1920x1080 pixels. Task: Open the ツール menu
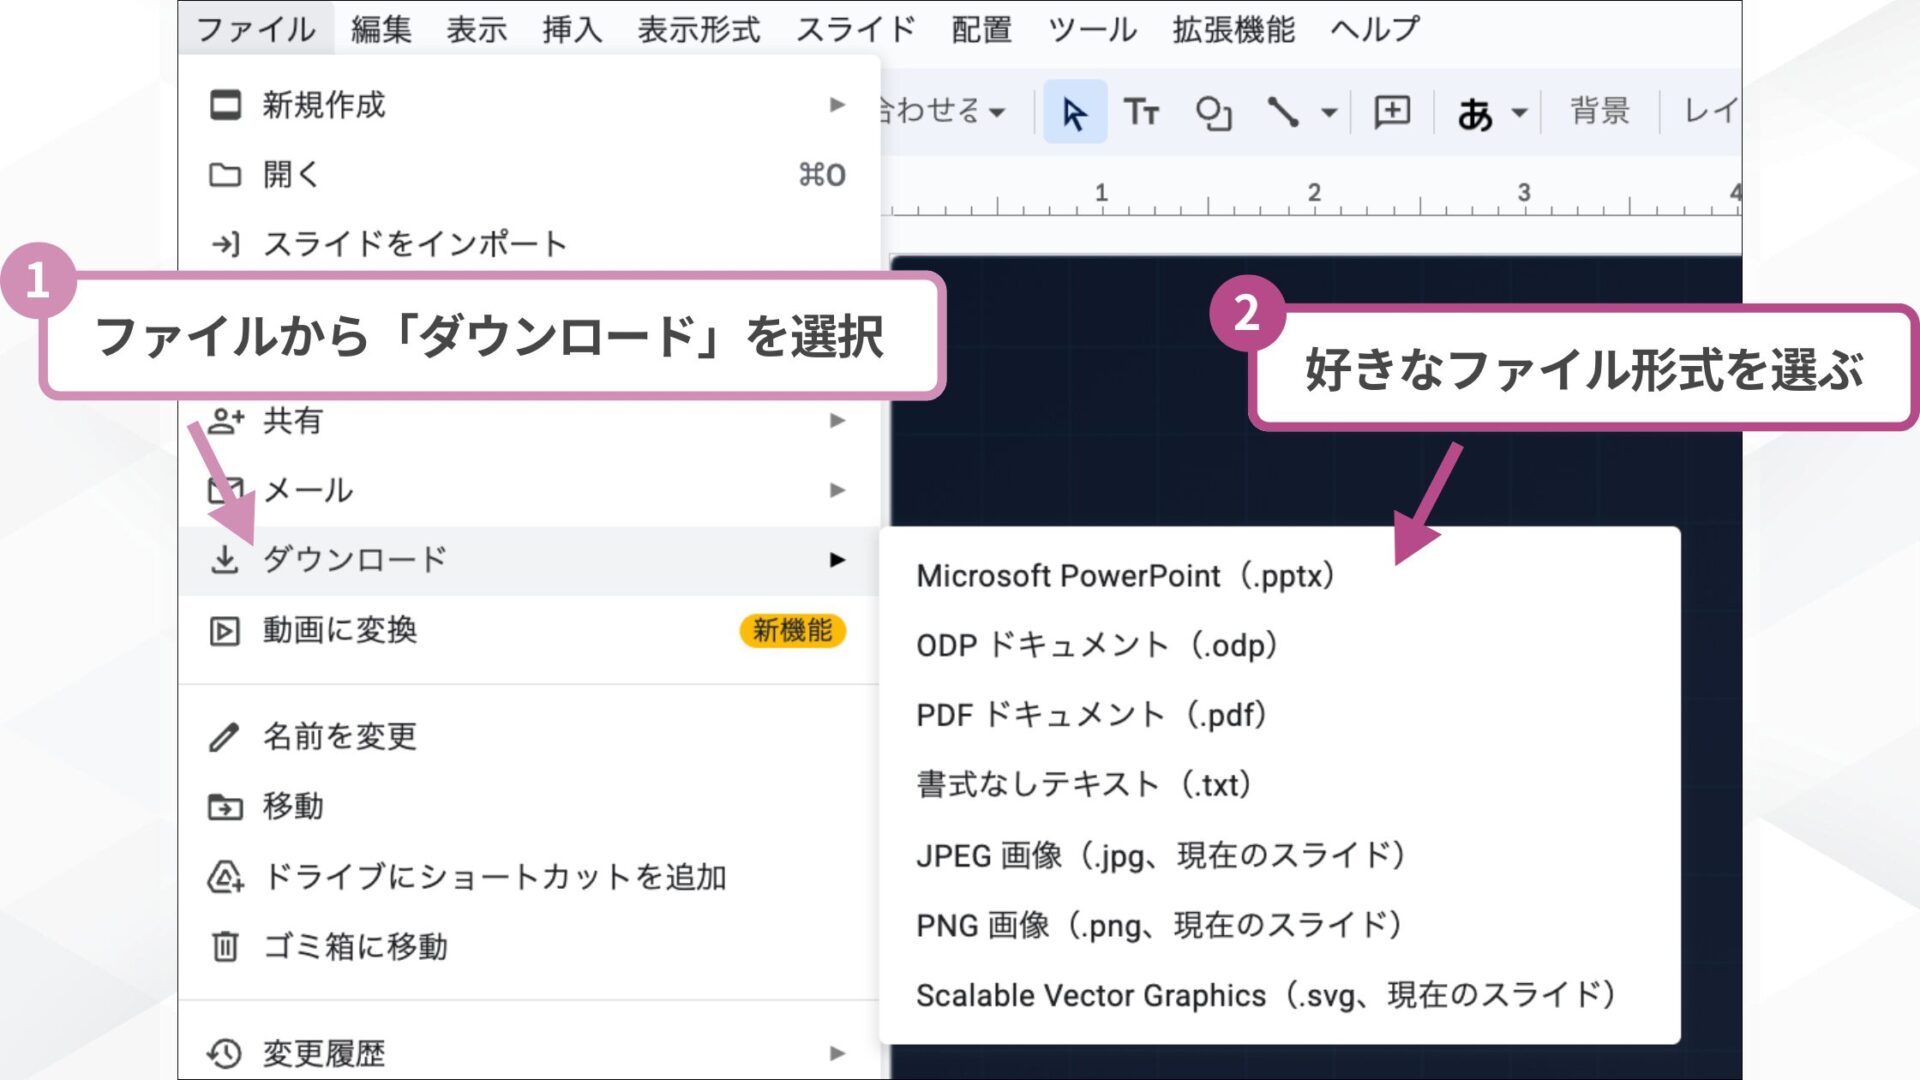point(1092,29)
